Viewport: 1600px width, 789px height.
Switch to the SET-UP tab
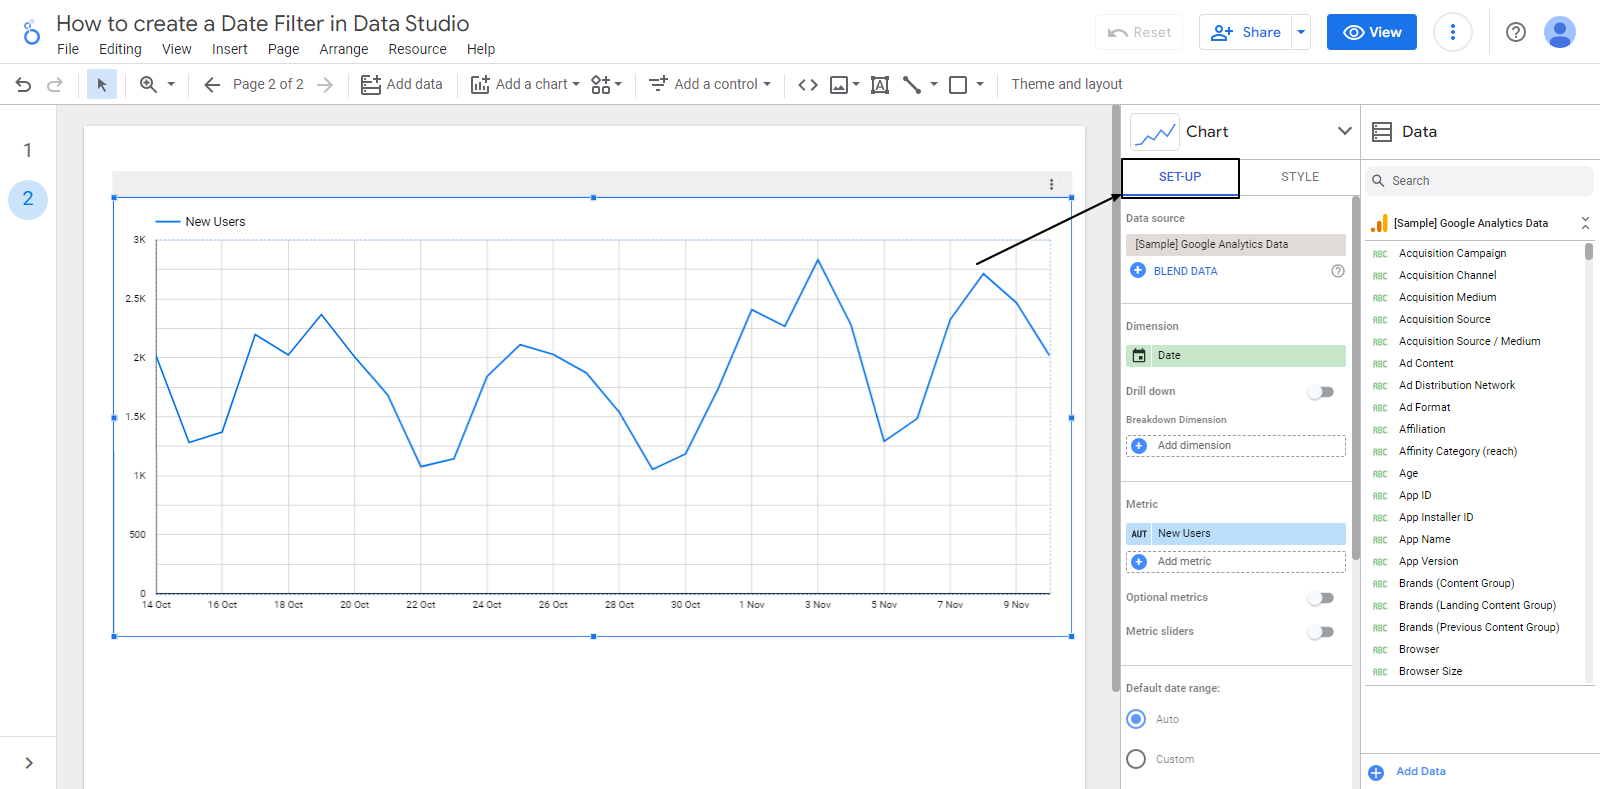(1180, 177)
